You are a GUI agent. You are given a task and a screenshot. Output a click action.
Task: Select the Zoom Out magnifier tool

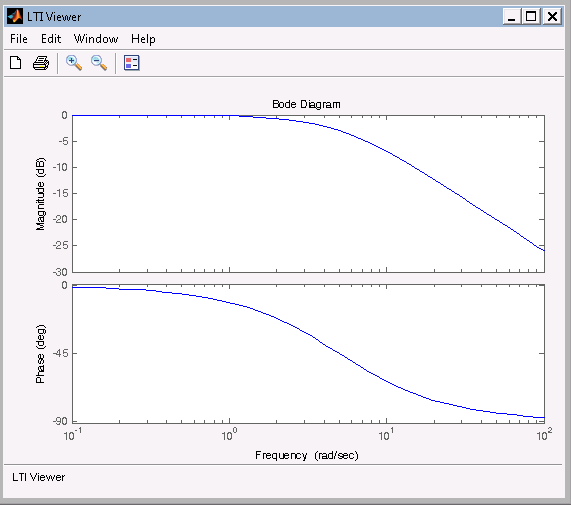(99, 63)
